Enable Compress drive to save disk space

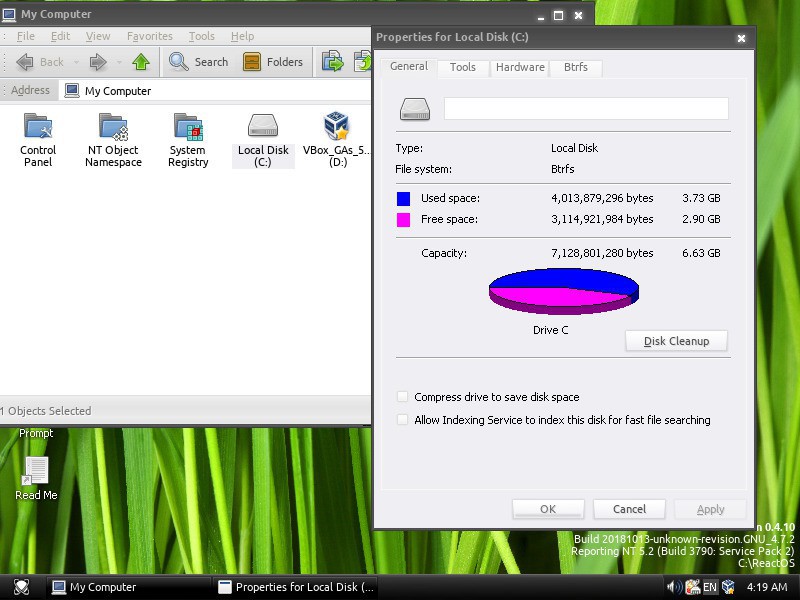click(x=403, y=397)
